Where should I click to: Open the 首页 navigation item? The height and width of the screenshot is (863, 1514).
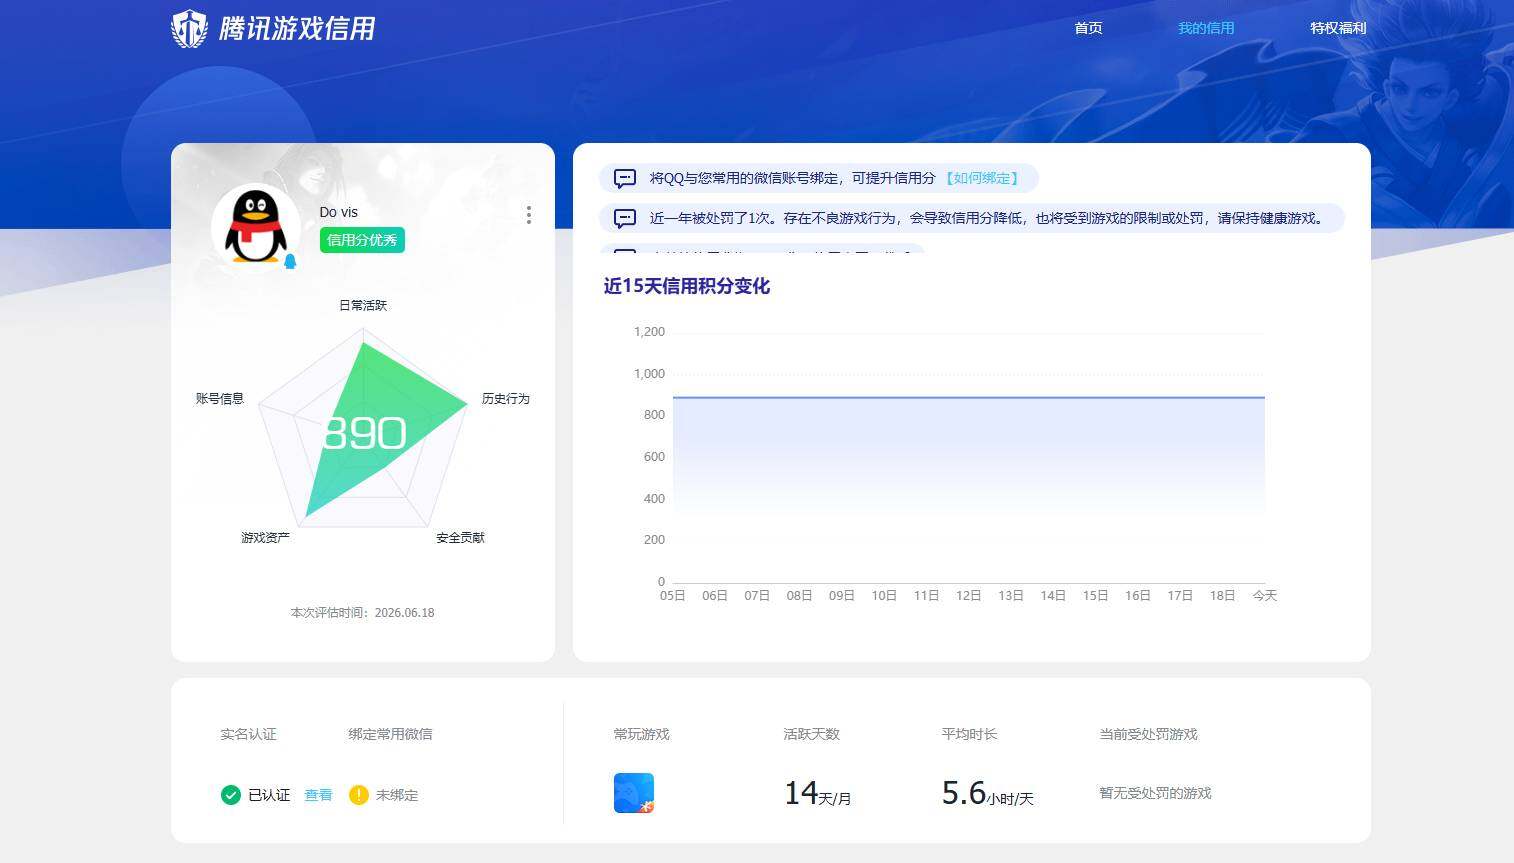pyautogui.click(x=1088, y=28)
